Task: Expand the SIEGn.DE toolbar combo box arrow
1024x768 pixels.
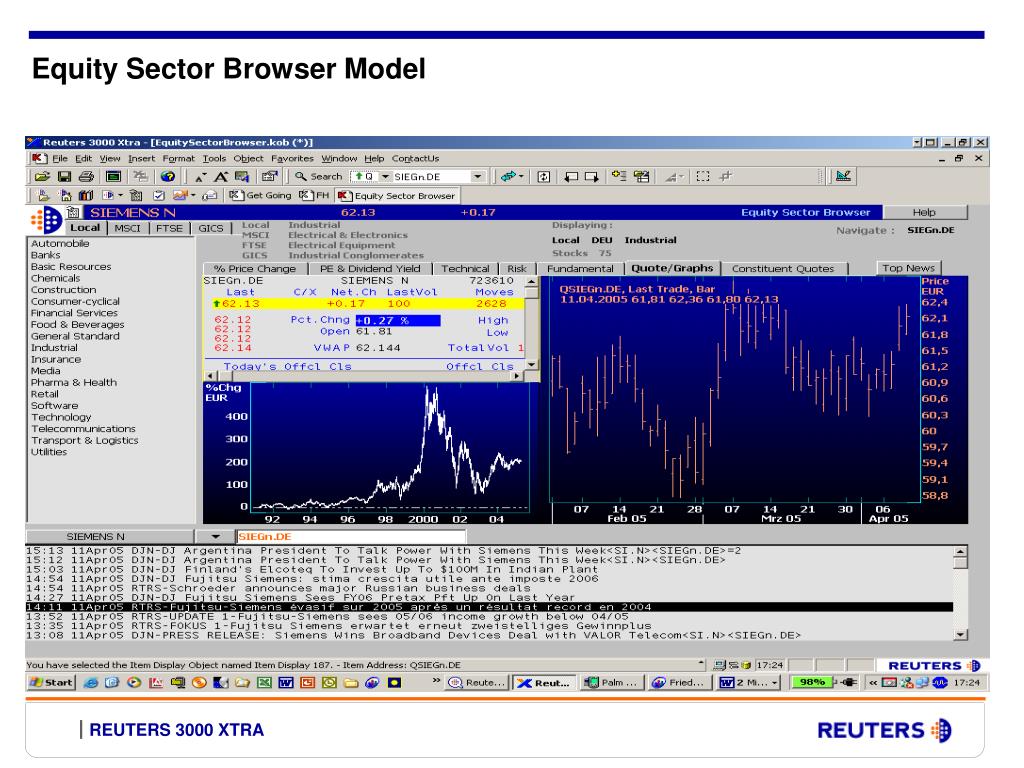Action: pos(477,176)
